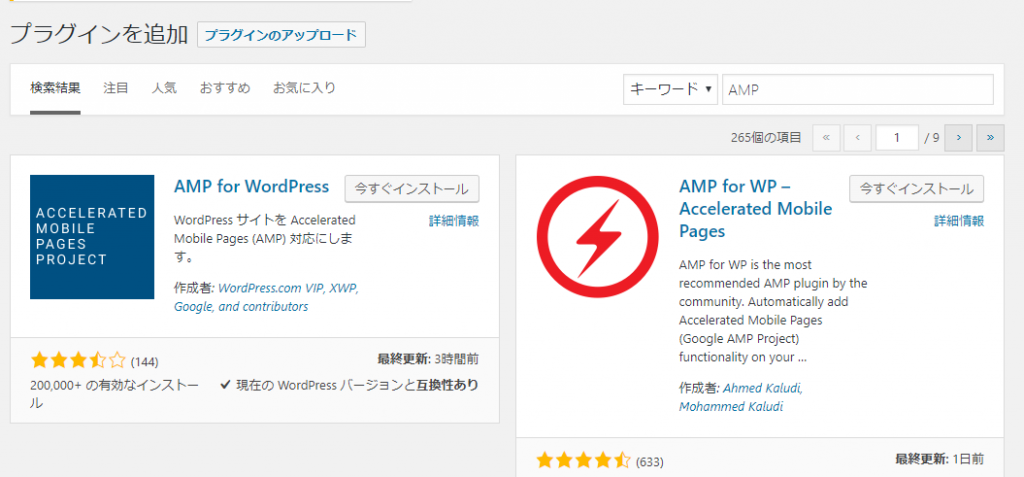Click the 200,000+ の有効なインストール text
Viewport: 1024px width, 477px height.
coord(115,394)
